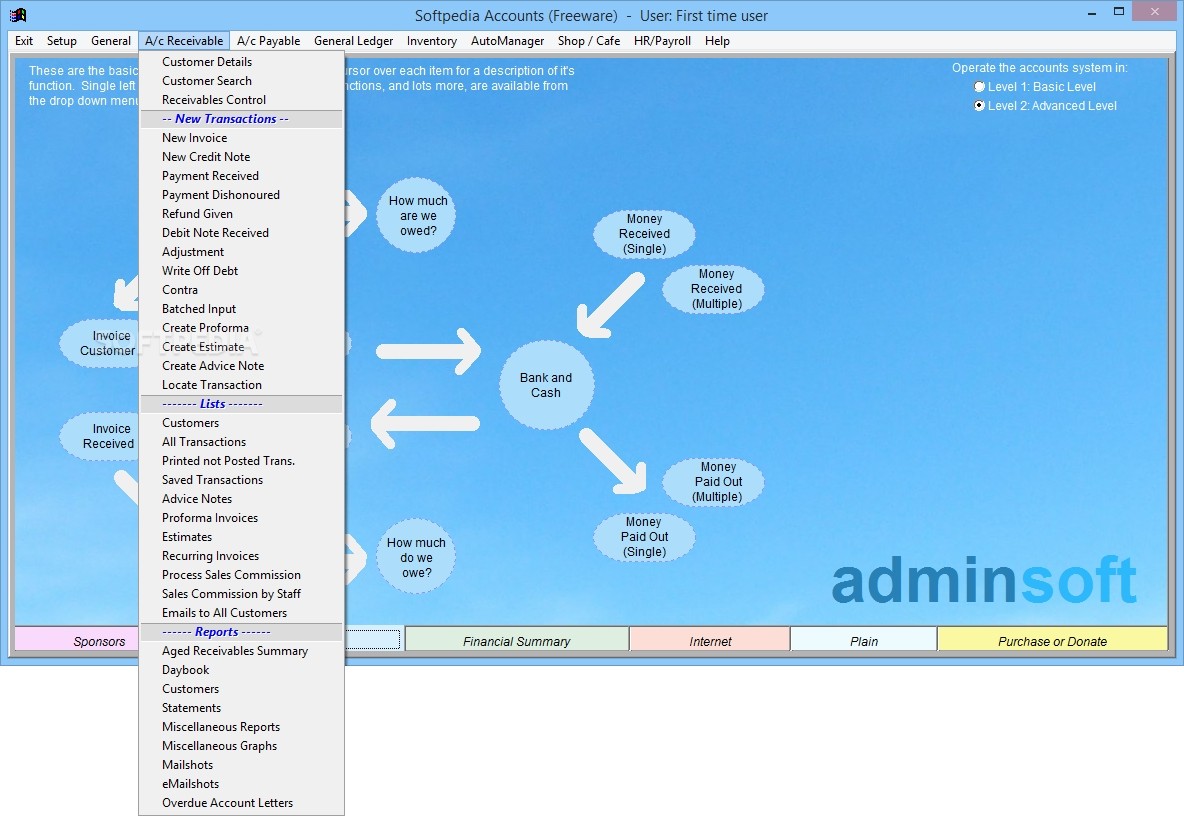
Task: Open Overdue Account Letters
Action: click(242, 803)
